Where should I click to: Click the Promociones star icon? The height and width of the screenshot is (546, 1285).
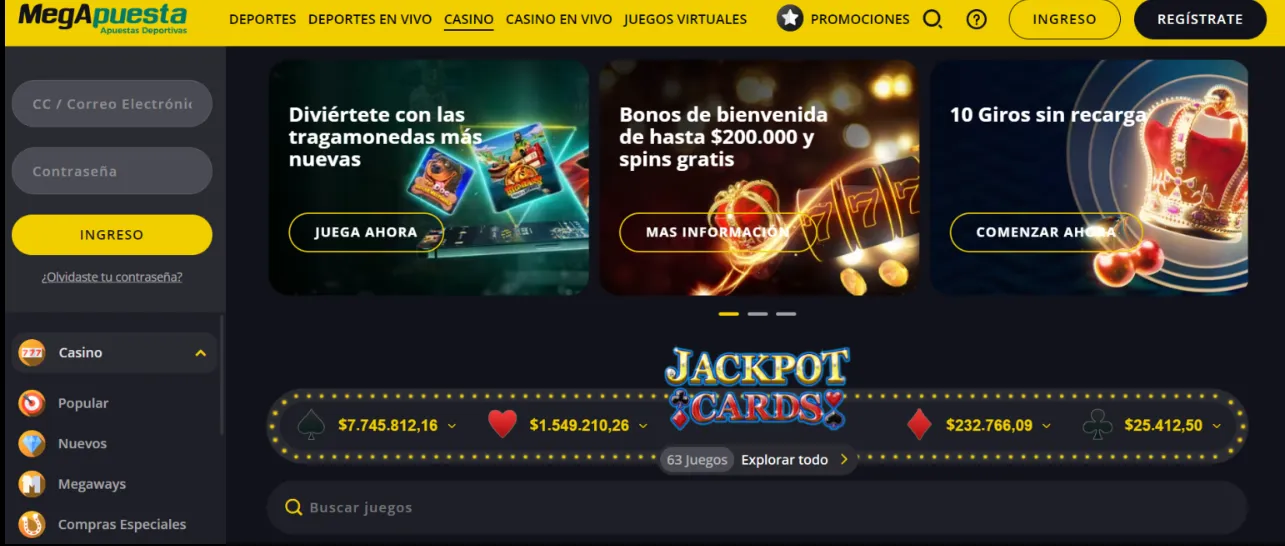(790, 18)
